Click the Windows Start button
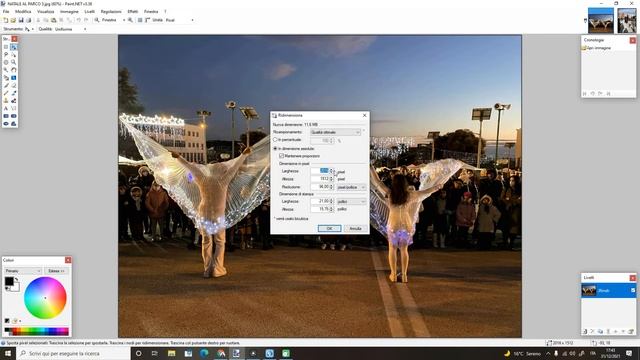The height and width of the screenshot is (360, 640). click(x=7, y=353)
